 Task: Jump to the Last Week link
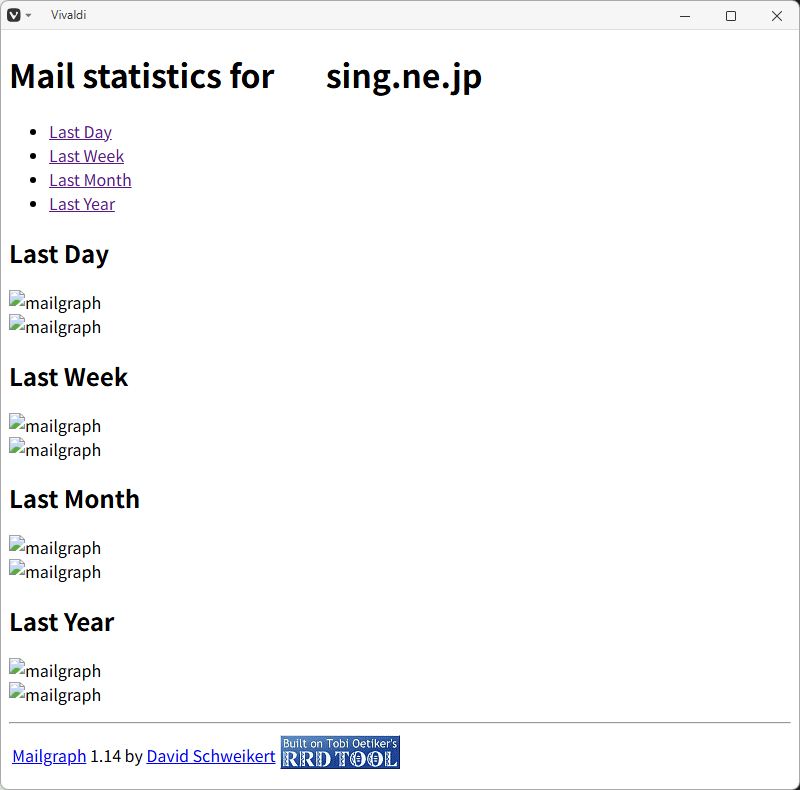tap(86, 156)
